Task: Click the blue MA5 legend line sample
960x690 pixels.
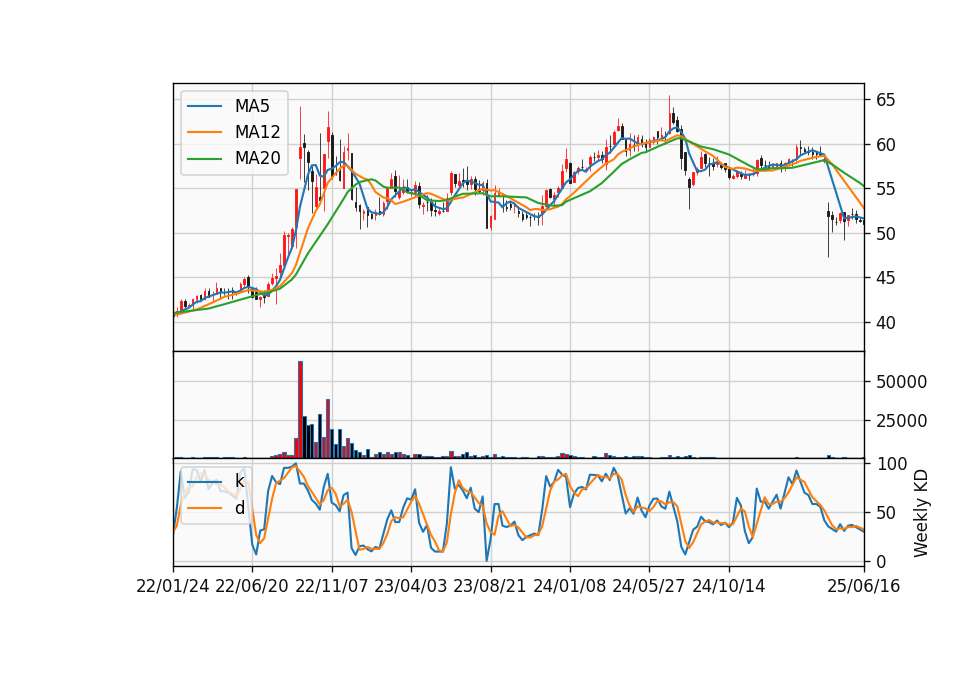Action: pos(204,106)
